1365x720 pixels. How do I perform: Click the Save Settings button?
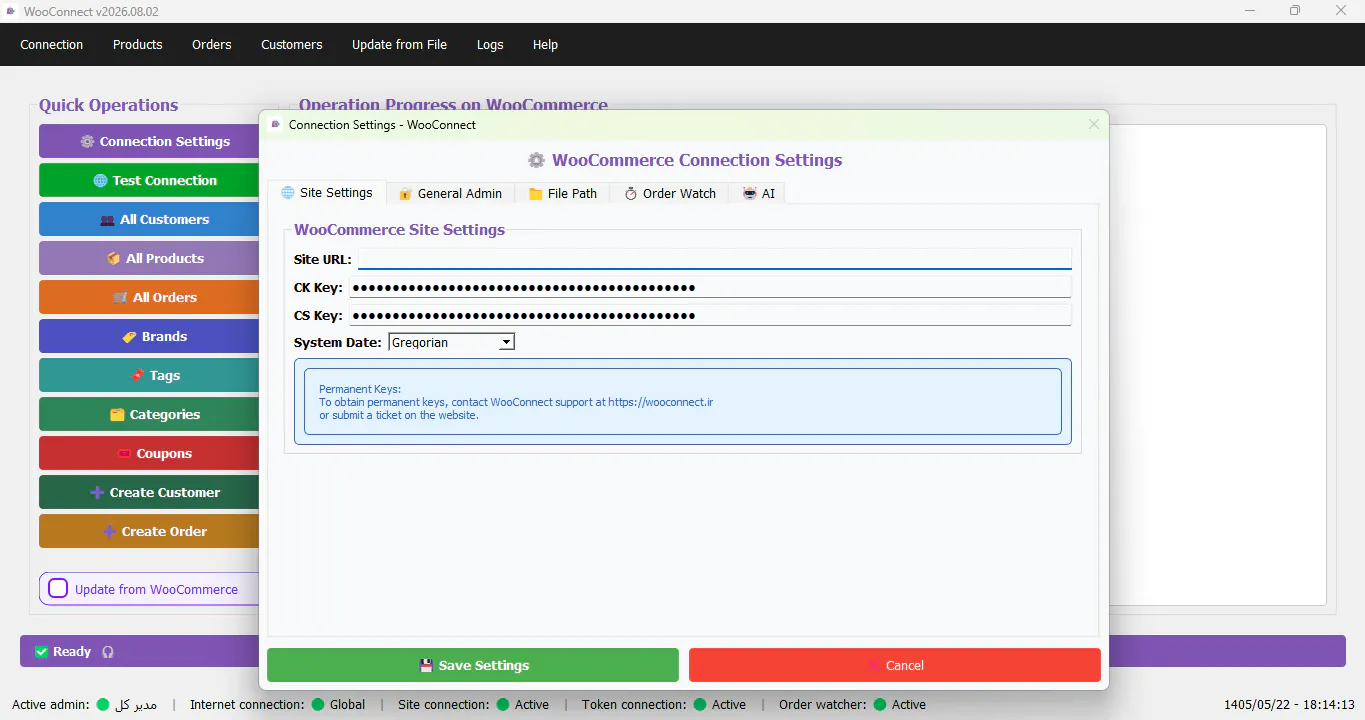click(x=473, y=665)
